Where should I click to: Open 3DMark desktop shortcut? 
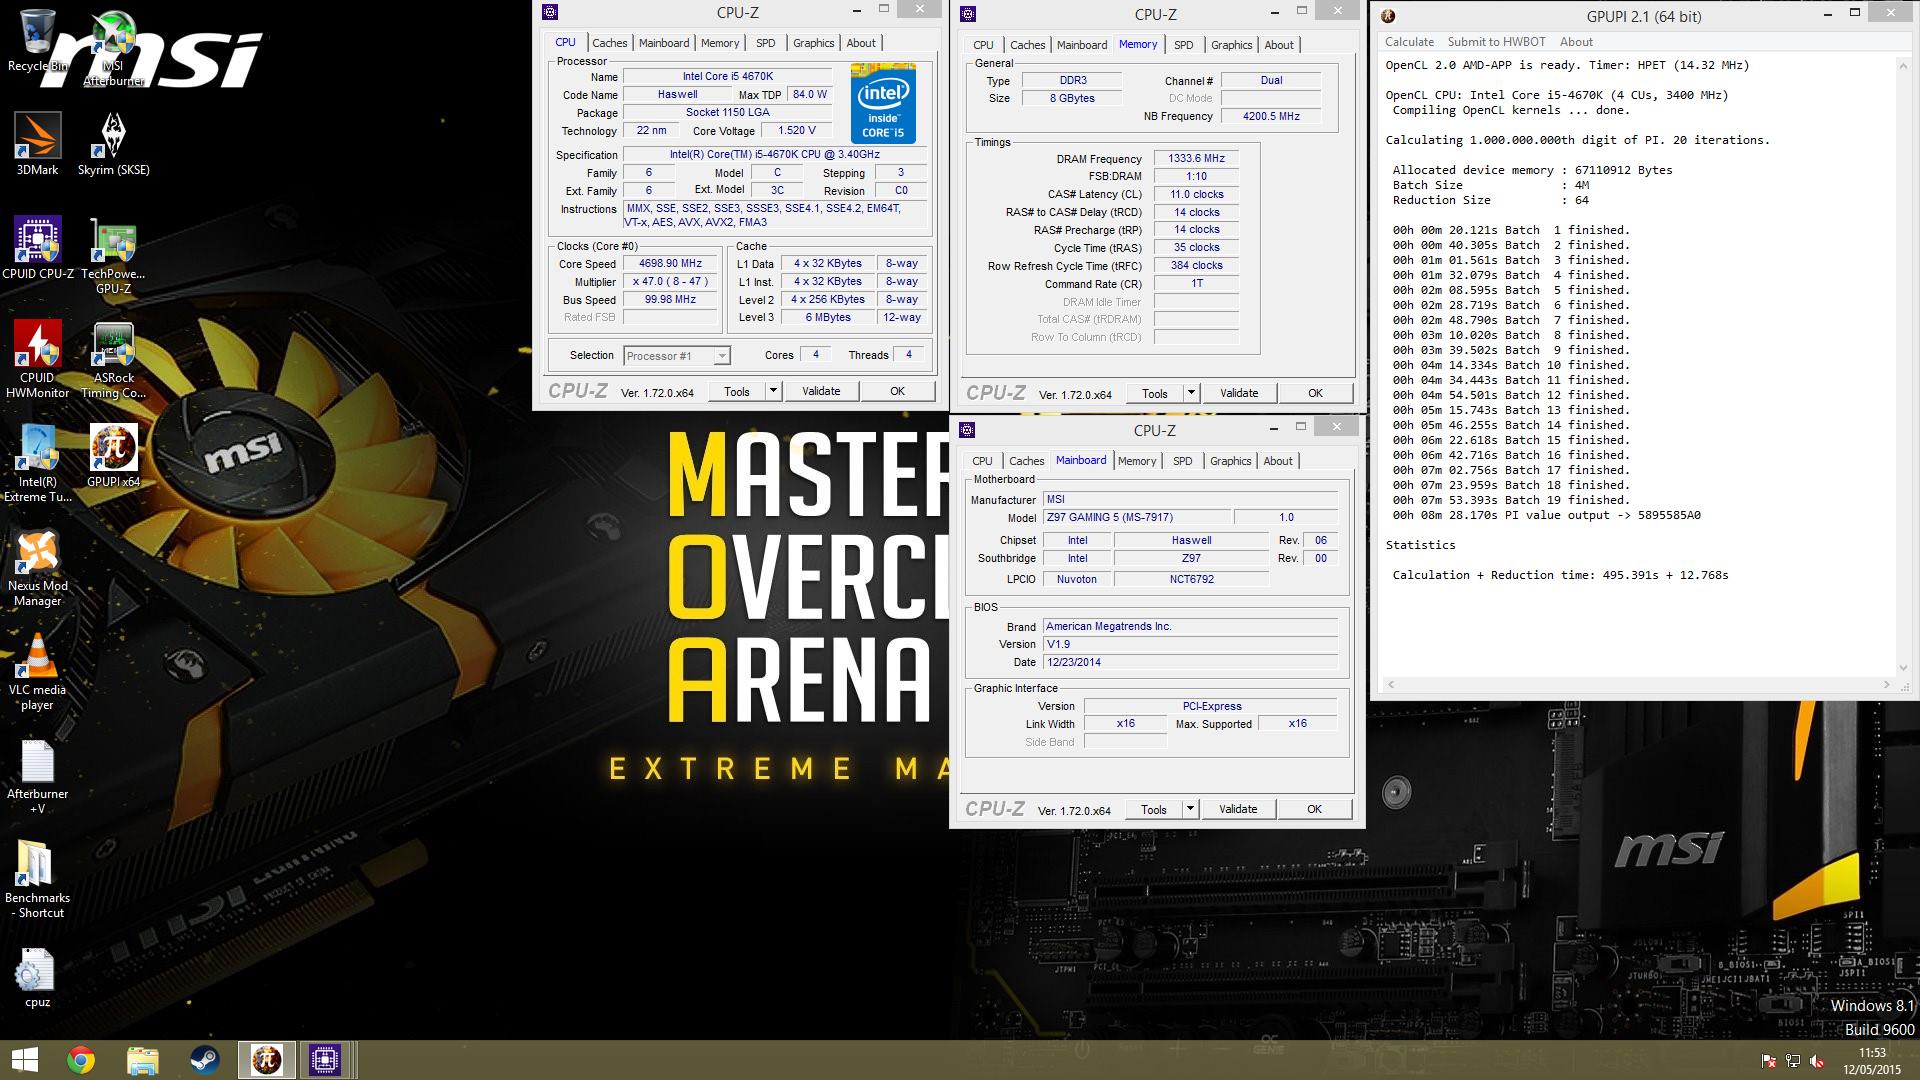(x=37, y=144)
